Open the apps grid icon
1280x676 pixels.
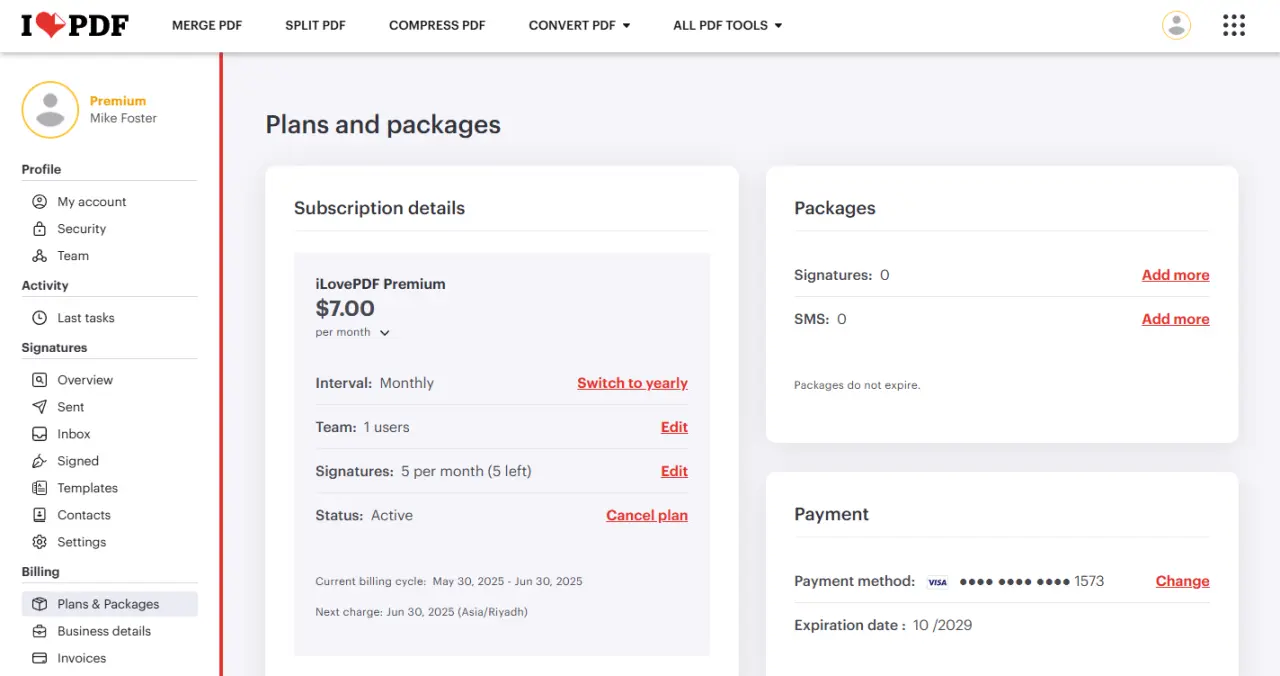(1234, 25)
